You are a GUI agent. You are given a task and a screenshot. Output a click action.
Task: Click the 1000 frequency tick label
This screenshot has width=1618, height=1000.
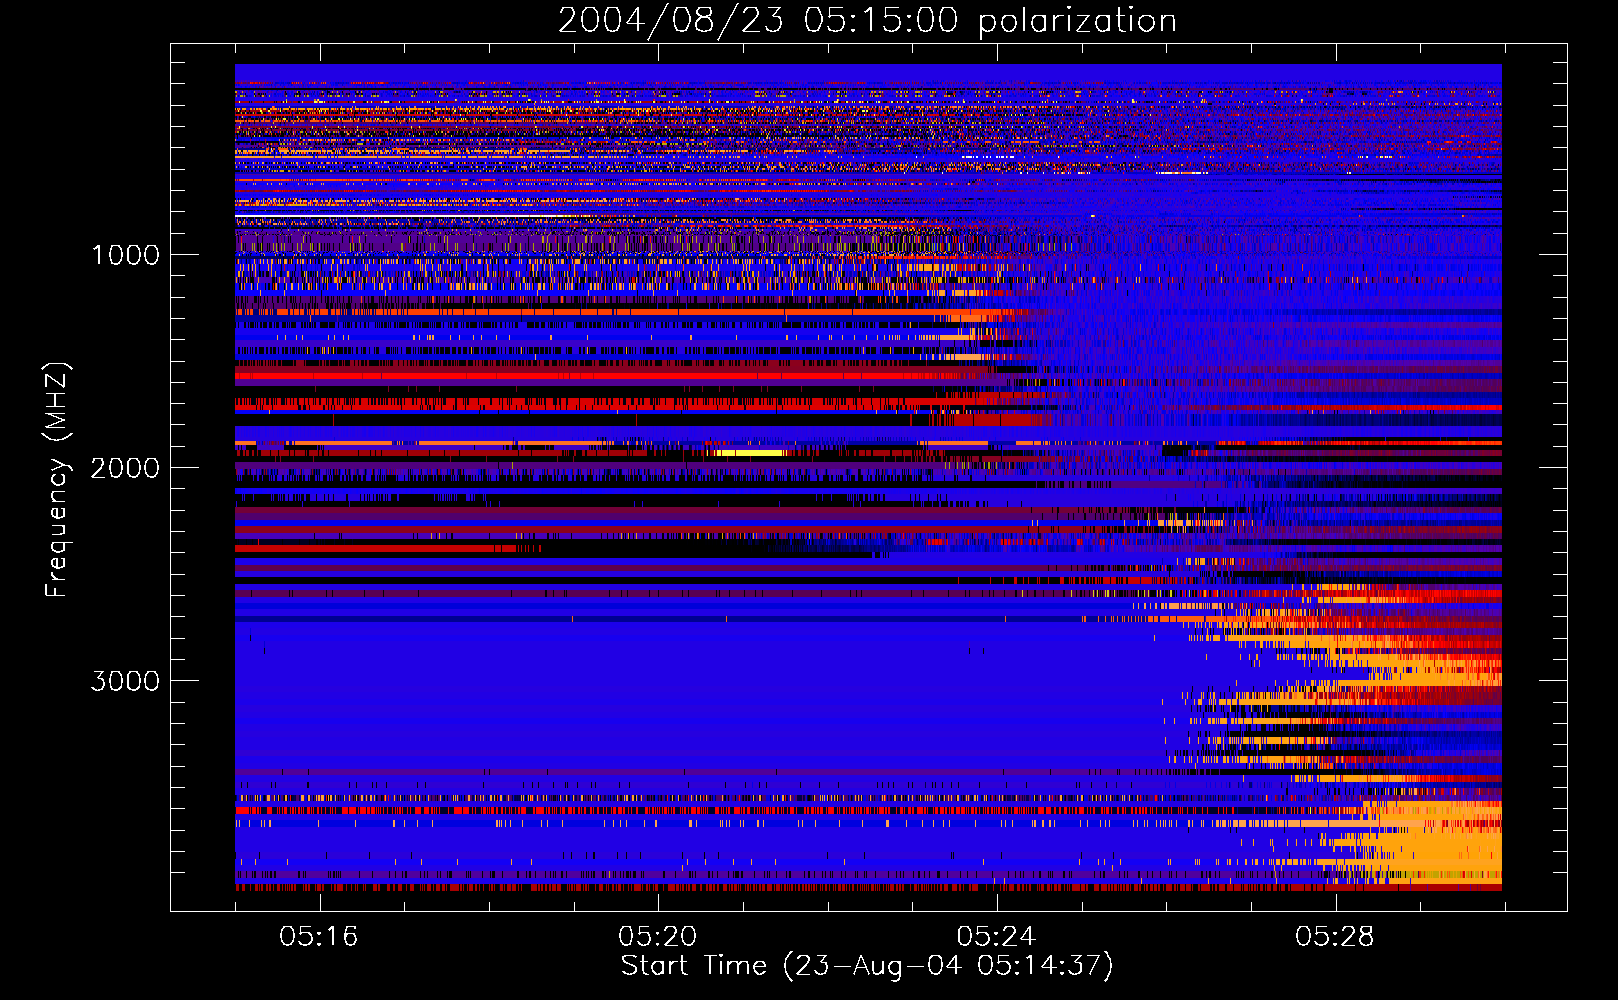[x=125, y=255]
